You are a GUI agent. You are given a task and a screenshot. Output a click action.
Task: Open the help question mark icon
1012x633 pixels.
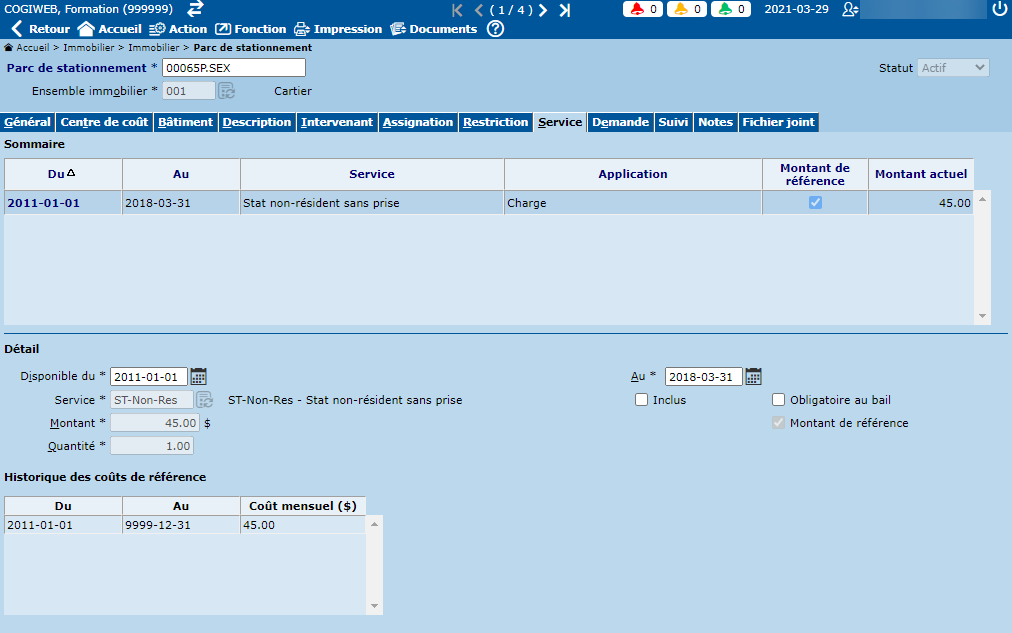tap(494, 29)
